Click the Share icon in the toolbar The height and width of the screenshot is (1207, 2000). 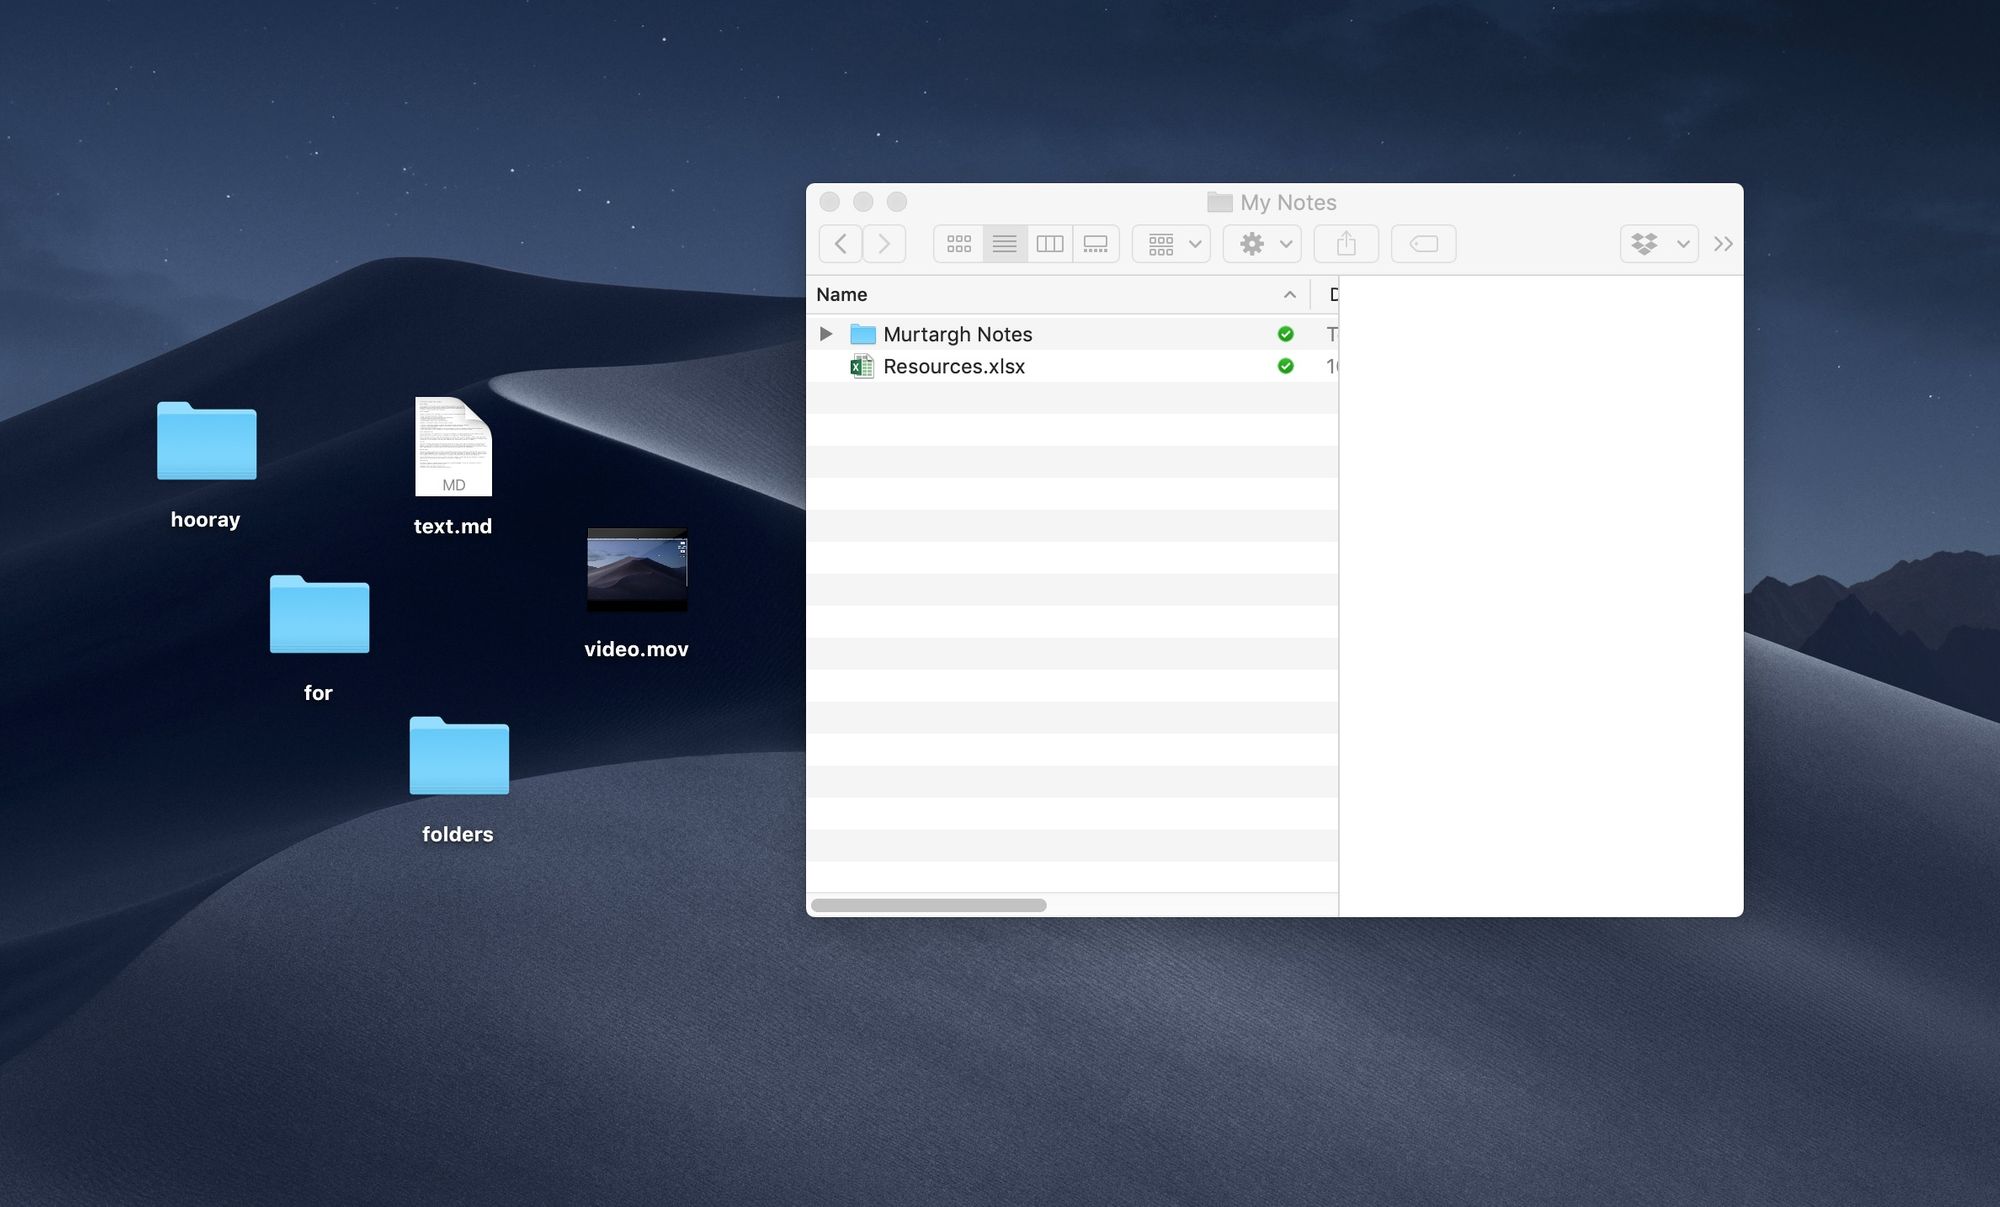pos(1346,243)
